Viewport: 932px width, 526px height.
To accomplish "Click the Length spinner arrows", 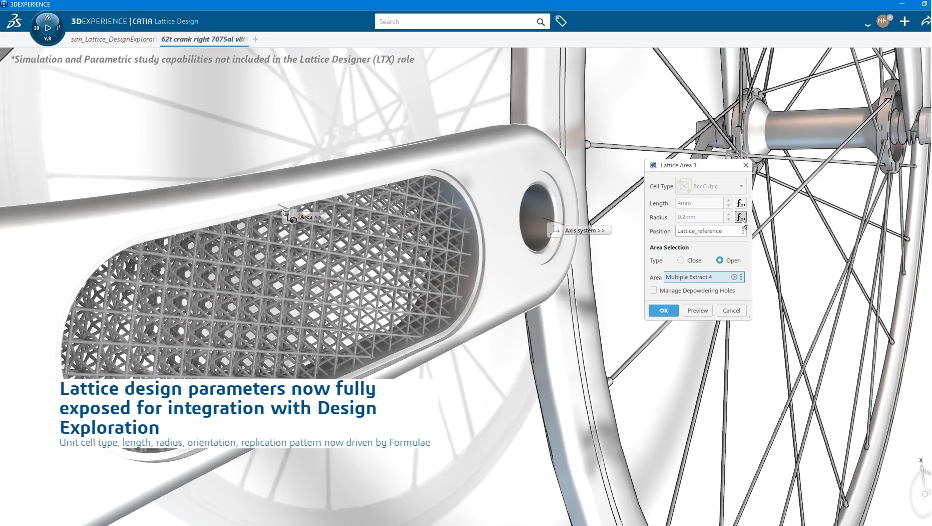I will coord(728,203).
